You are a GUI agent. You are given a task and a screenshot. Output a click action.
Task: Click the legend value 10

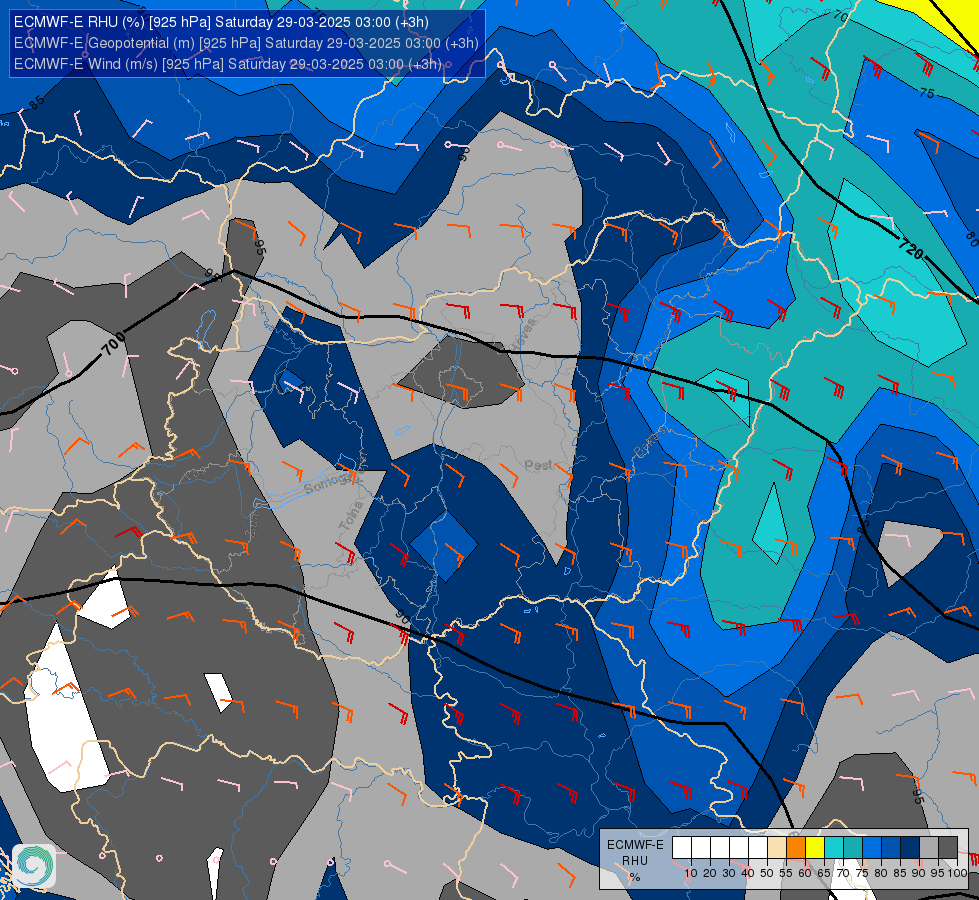point(691,873)
